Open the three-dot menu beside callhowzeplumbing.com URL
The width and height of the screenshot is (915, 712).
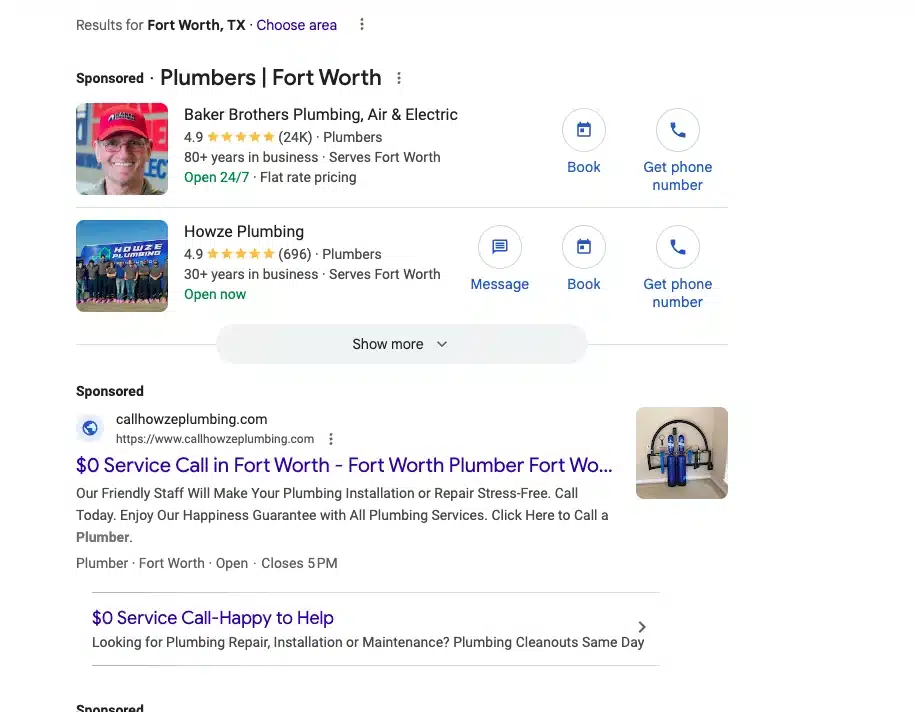pos(331,439)
